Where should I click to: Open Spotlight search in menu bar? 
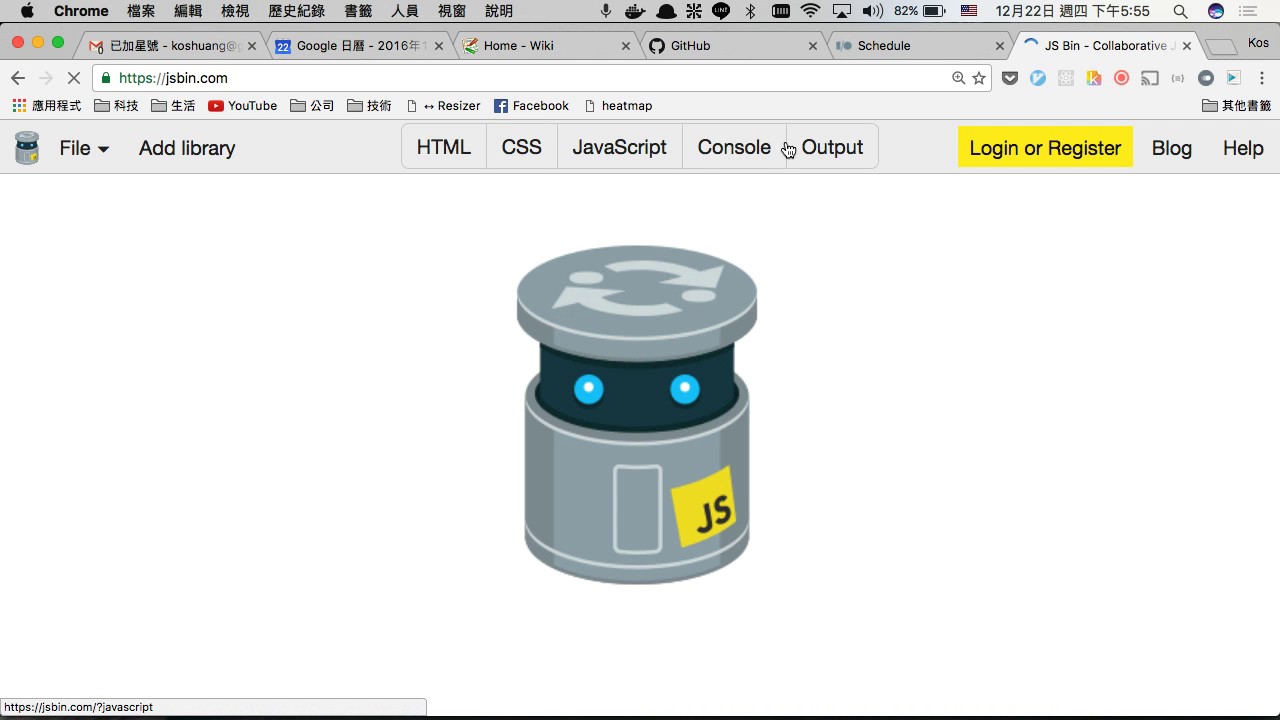[x=1181, y=11]
